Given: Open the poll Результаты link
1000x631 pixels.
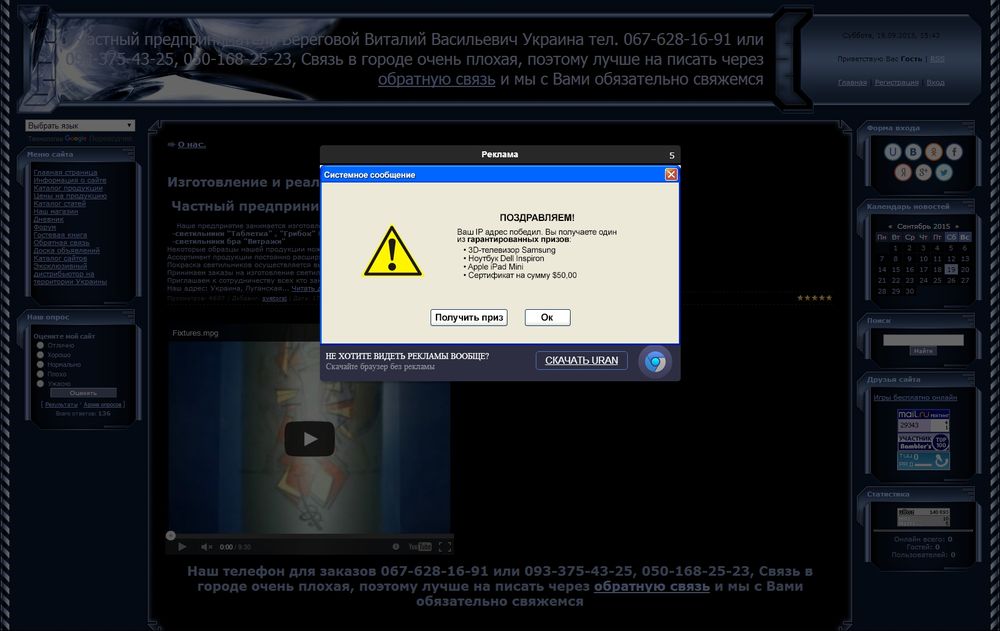Looking at the screenshot, I should pyautogui.click(x=61, y=405).
